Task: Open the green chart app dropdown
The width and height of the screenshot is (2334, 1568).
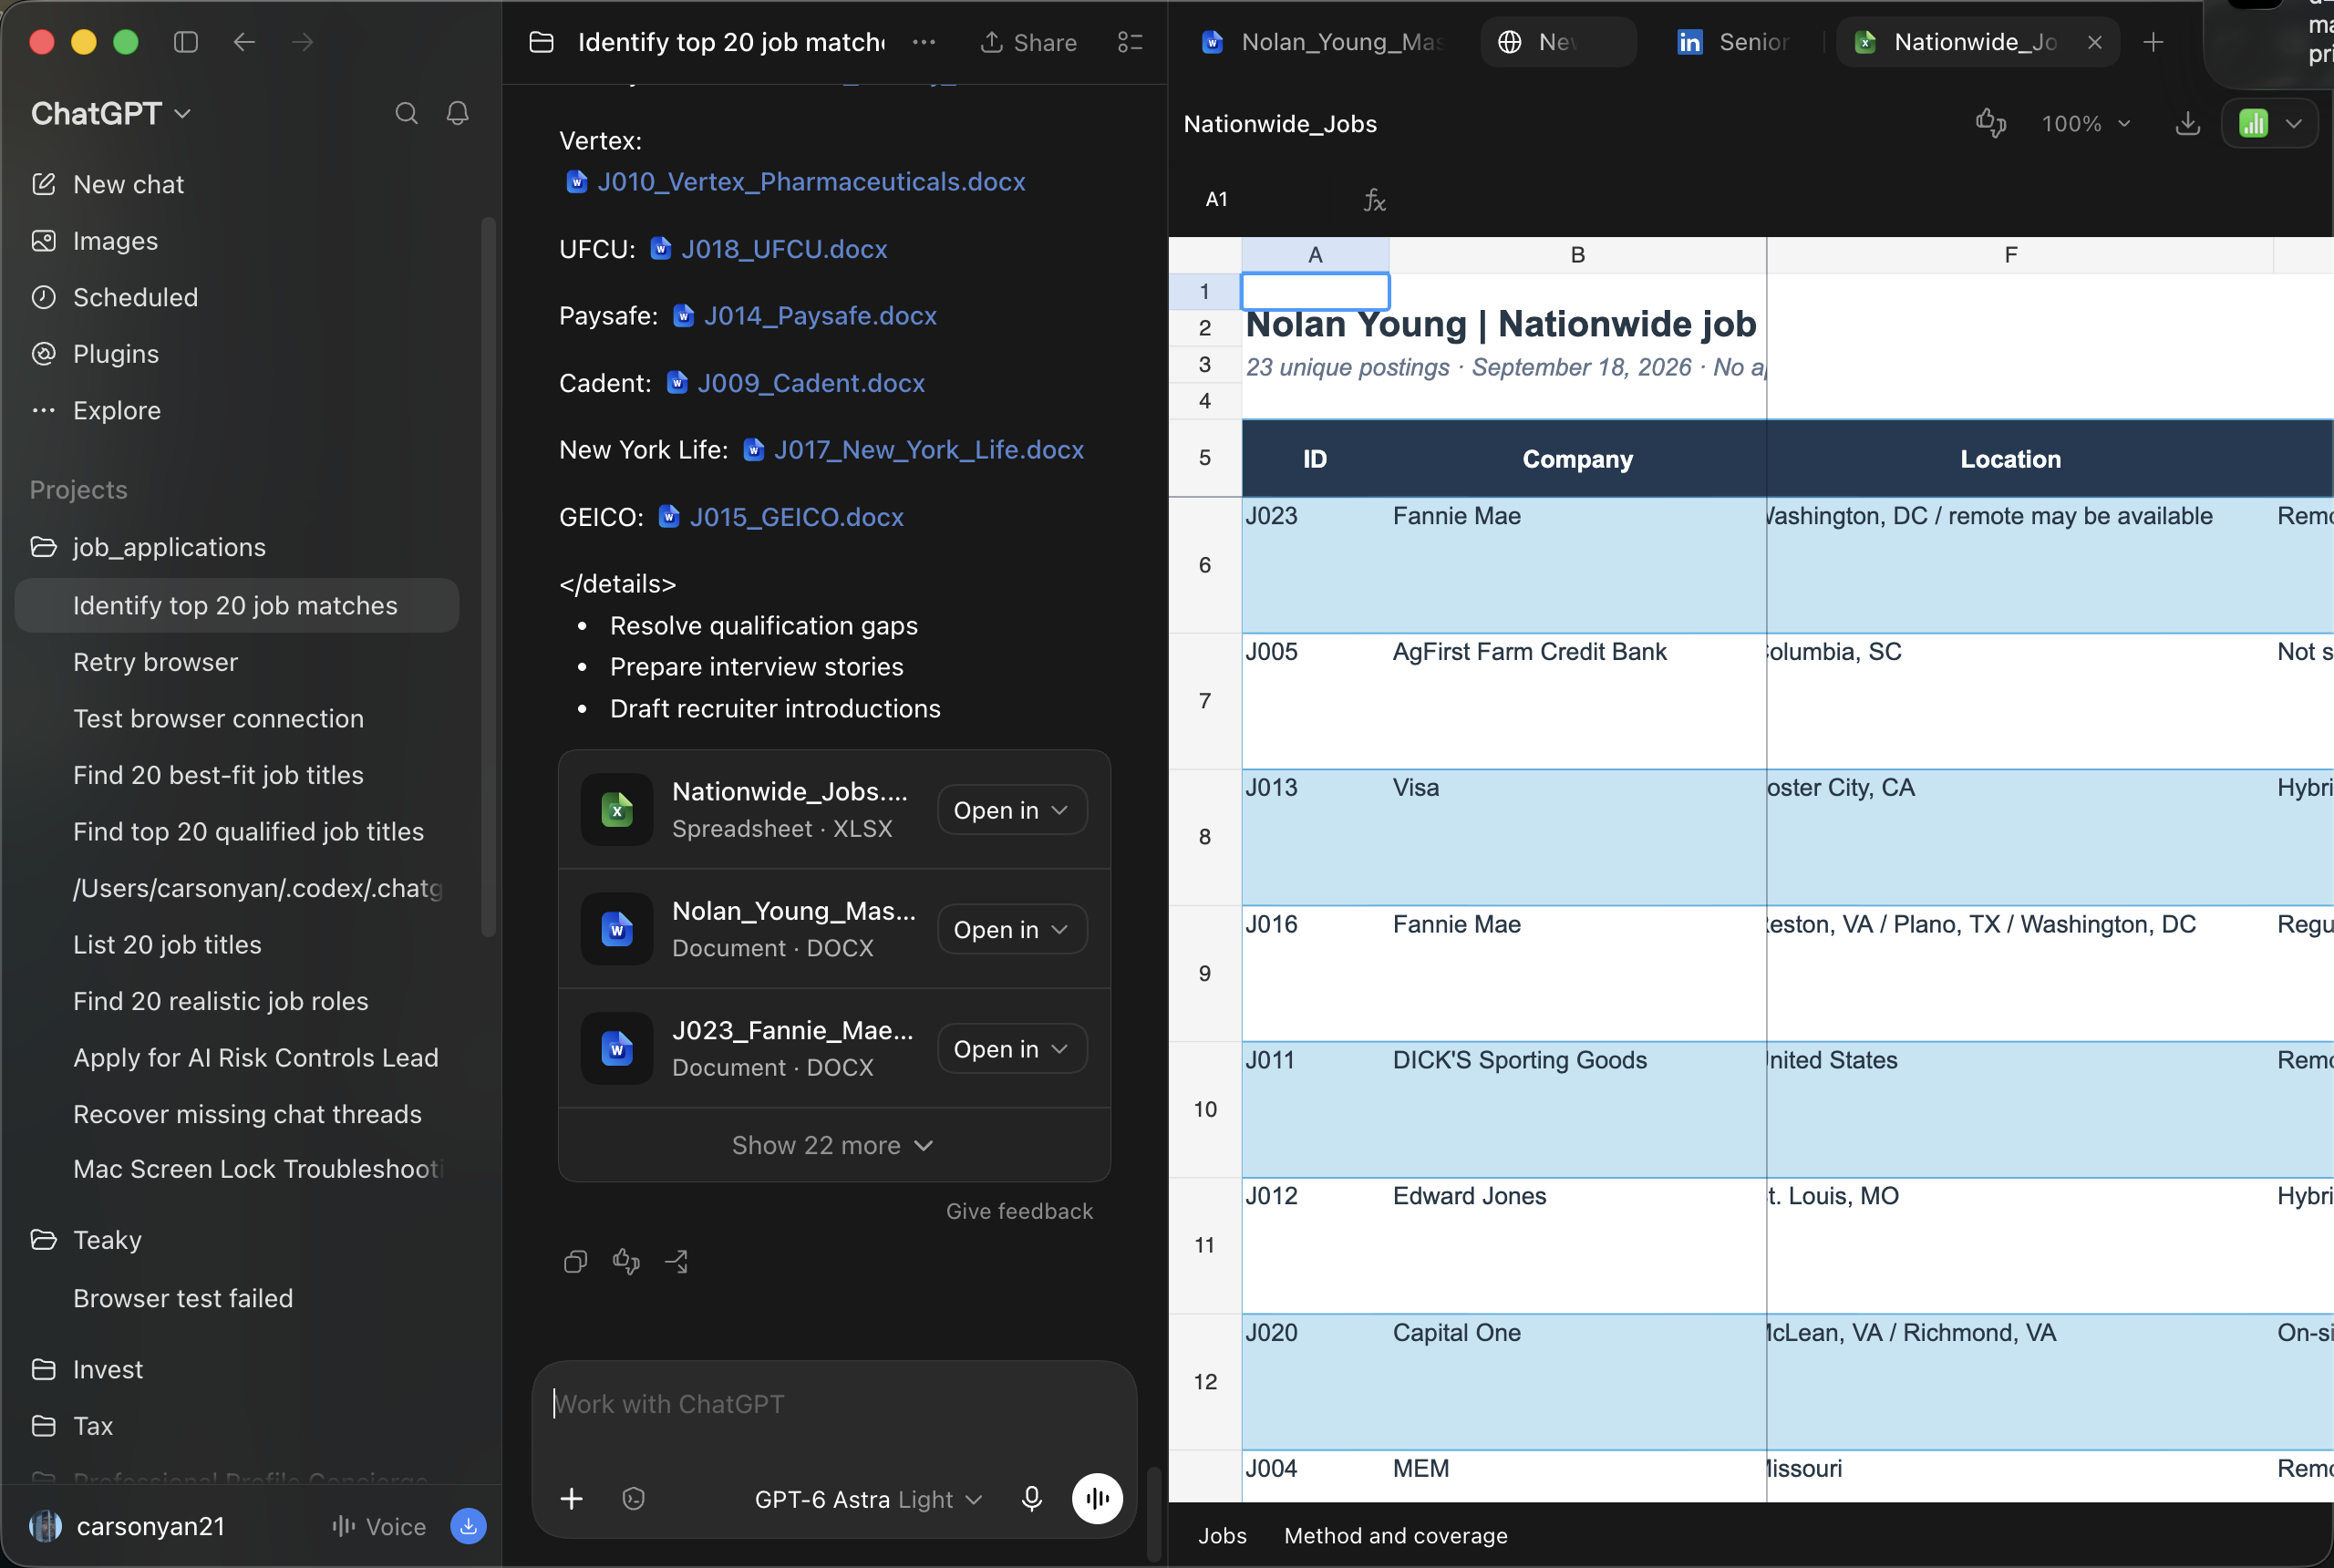Action: pos(2270,124)
